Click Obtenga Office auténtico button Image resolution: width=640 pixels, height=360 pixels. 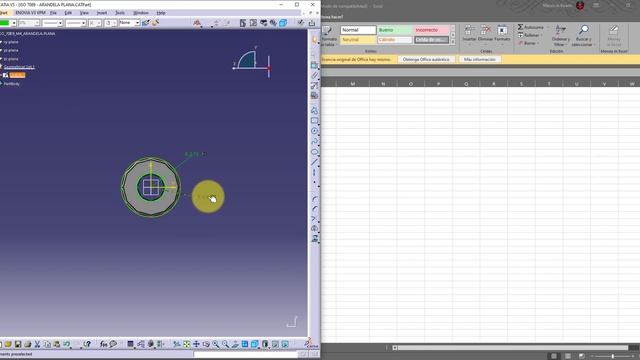point(426,60)
